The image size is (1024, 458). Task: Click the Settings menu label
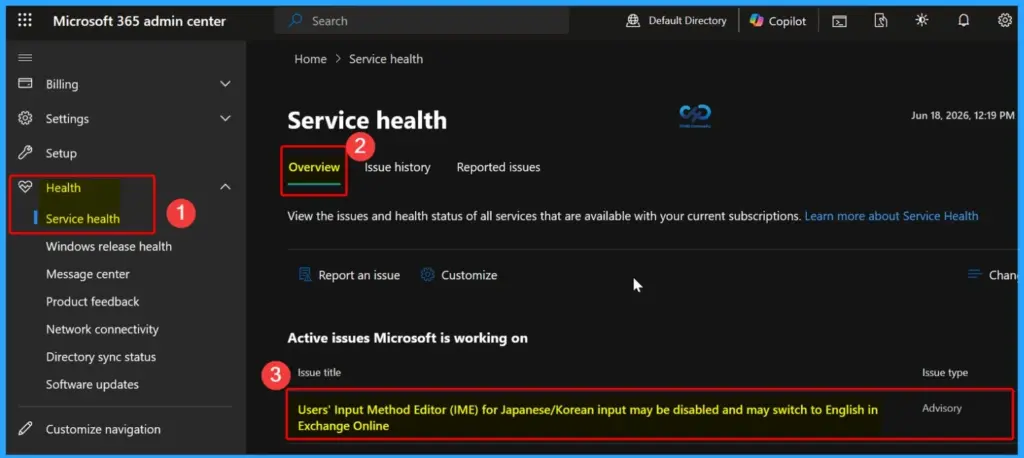tap(67, 118)
